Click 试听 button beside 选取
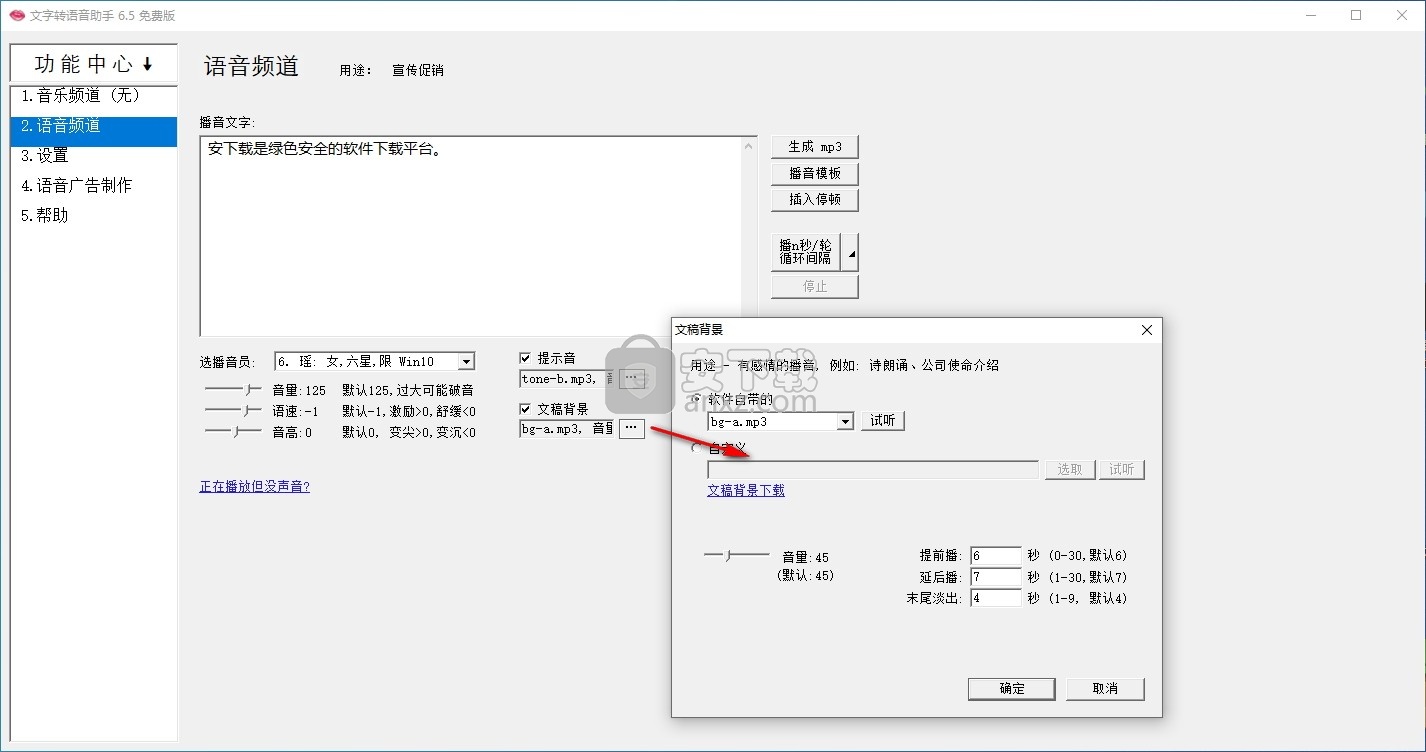The width and height of the screenshot is (1426, 752). point(1122,469)
